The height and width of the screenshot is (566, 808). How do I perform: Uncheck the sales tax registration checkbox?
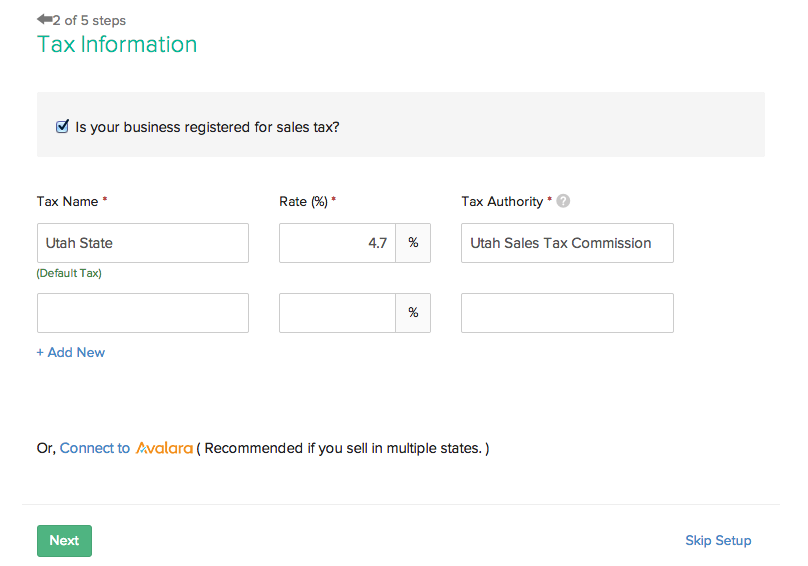63,127
